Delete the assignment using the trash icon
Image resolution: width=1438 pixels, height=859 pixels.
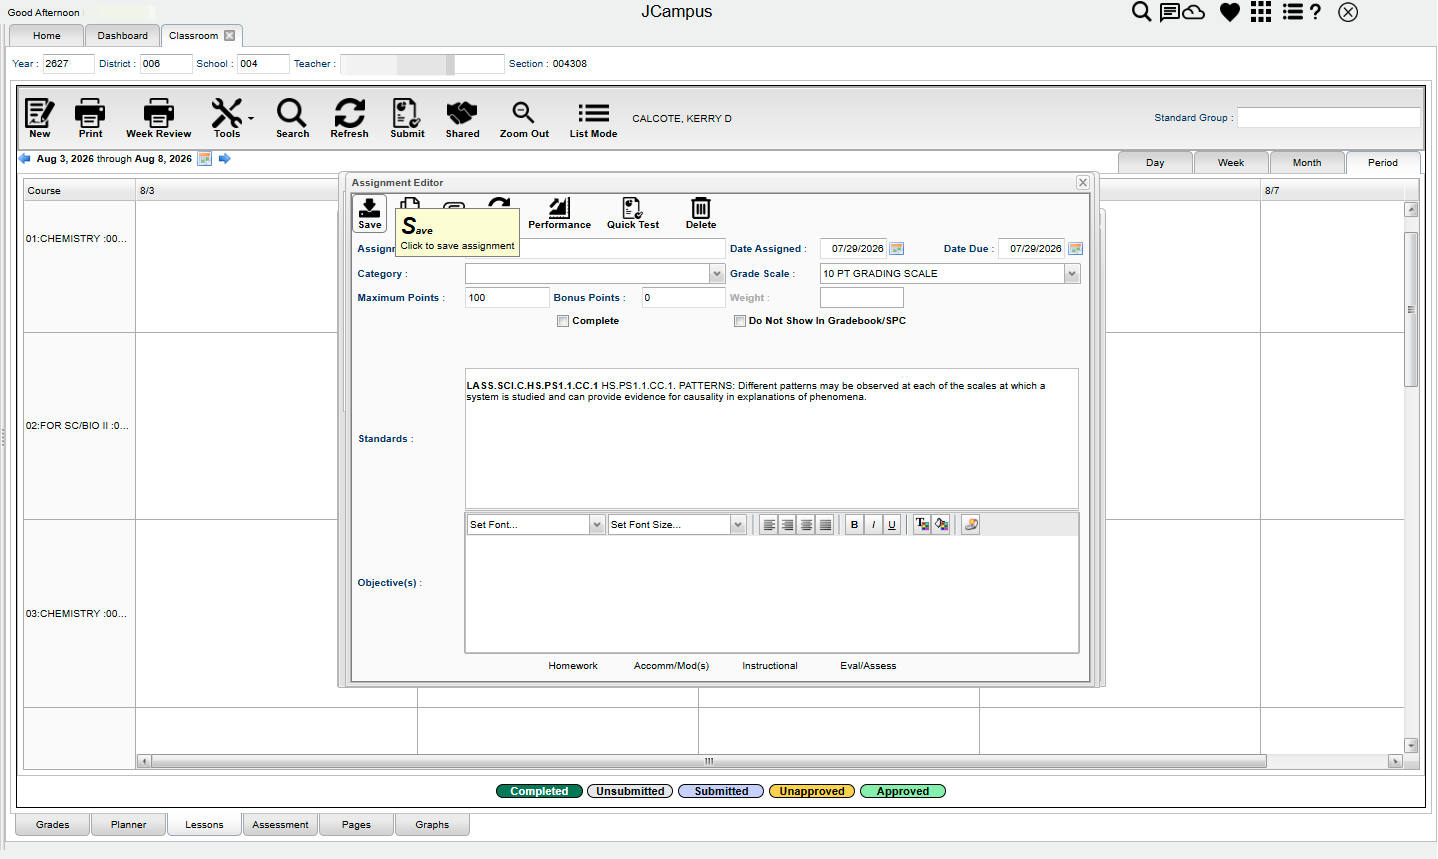(701, 213)
